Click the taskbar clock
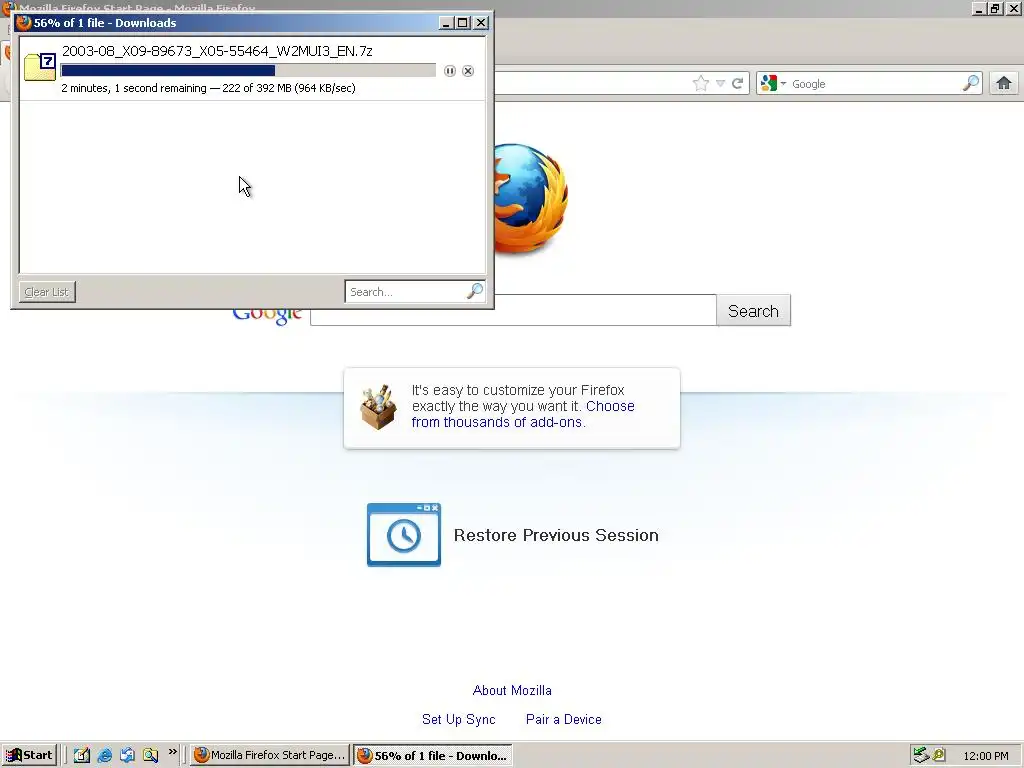Screen dimensions: 1024x768 click(x=985, y=756)
